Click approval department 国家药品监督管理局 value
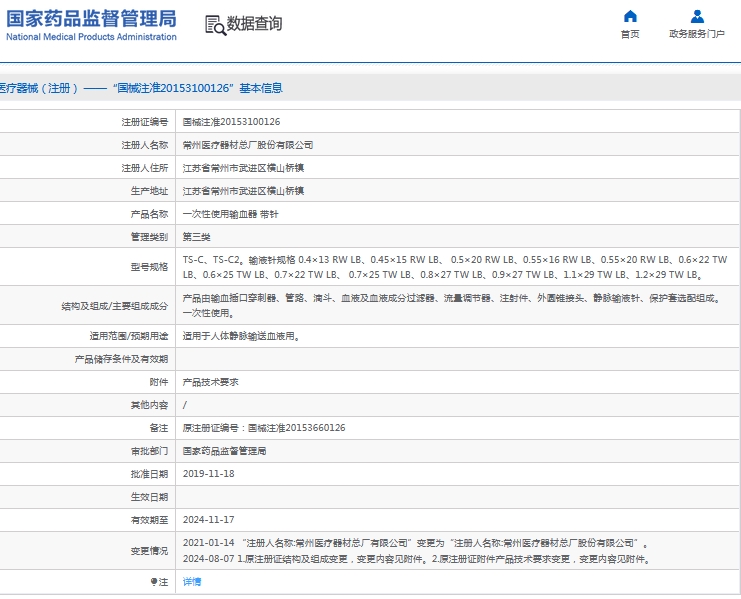 click(224, 451)
